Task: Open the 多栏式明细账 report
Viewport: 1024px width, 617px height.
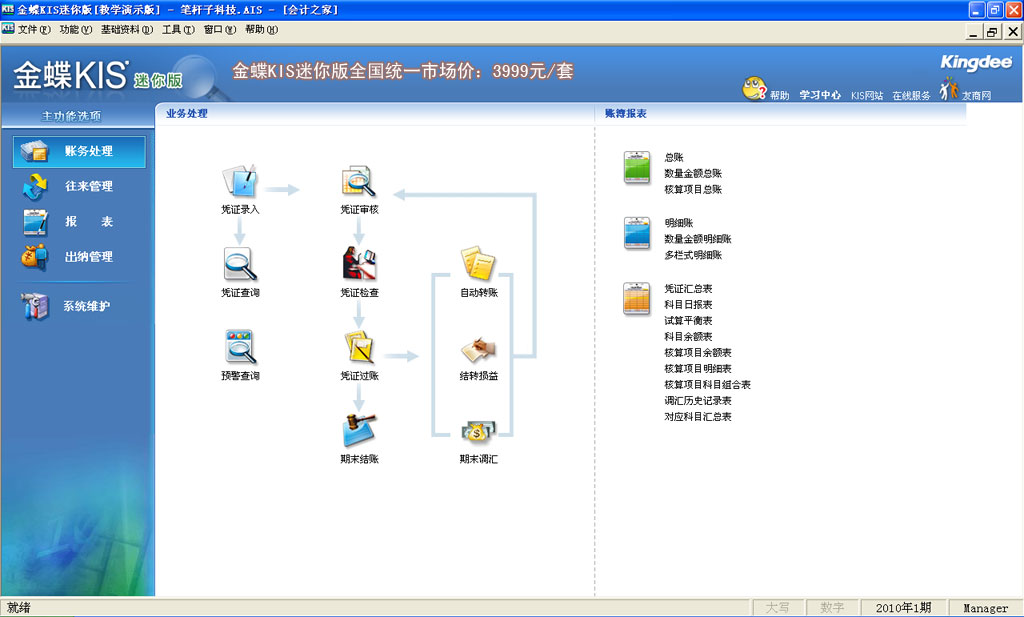Action: (693, 255)
